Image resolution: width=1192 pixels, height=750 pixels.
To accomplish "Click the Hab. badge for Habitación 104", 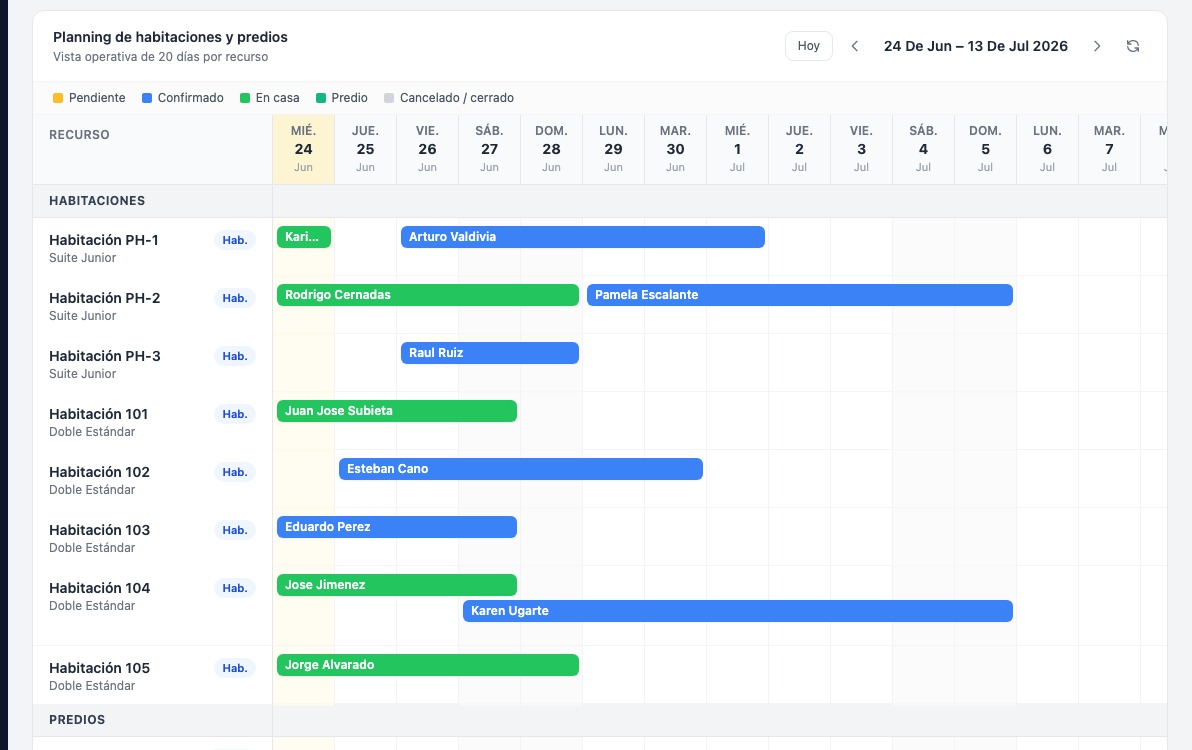I will pyautogui.click(x=235, y=588).
